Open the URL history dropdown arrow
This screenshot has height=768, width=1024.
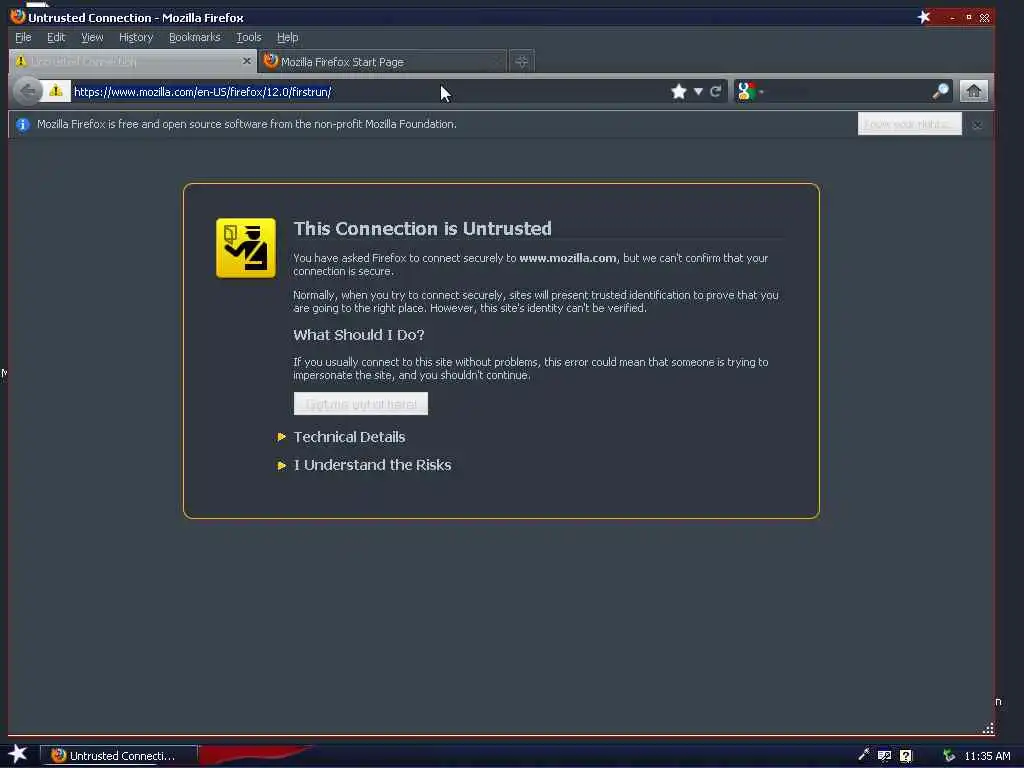click(x=698, y=91)
